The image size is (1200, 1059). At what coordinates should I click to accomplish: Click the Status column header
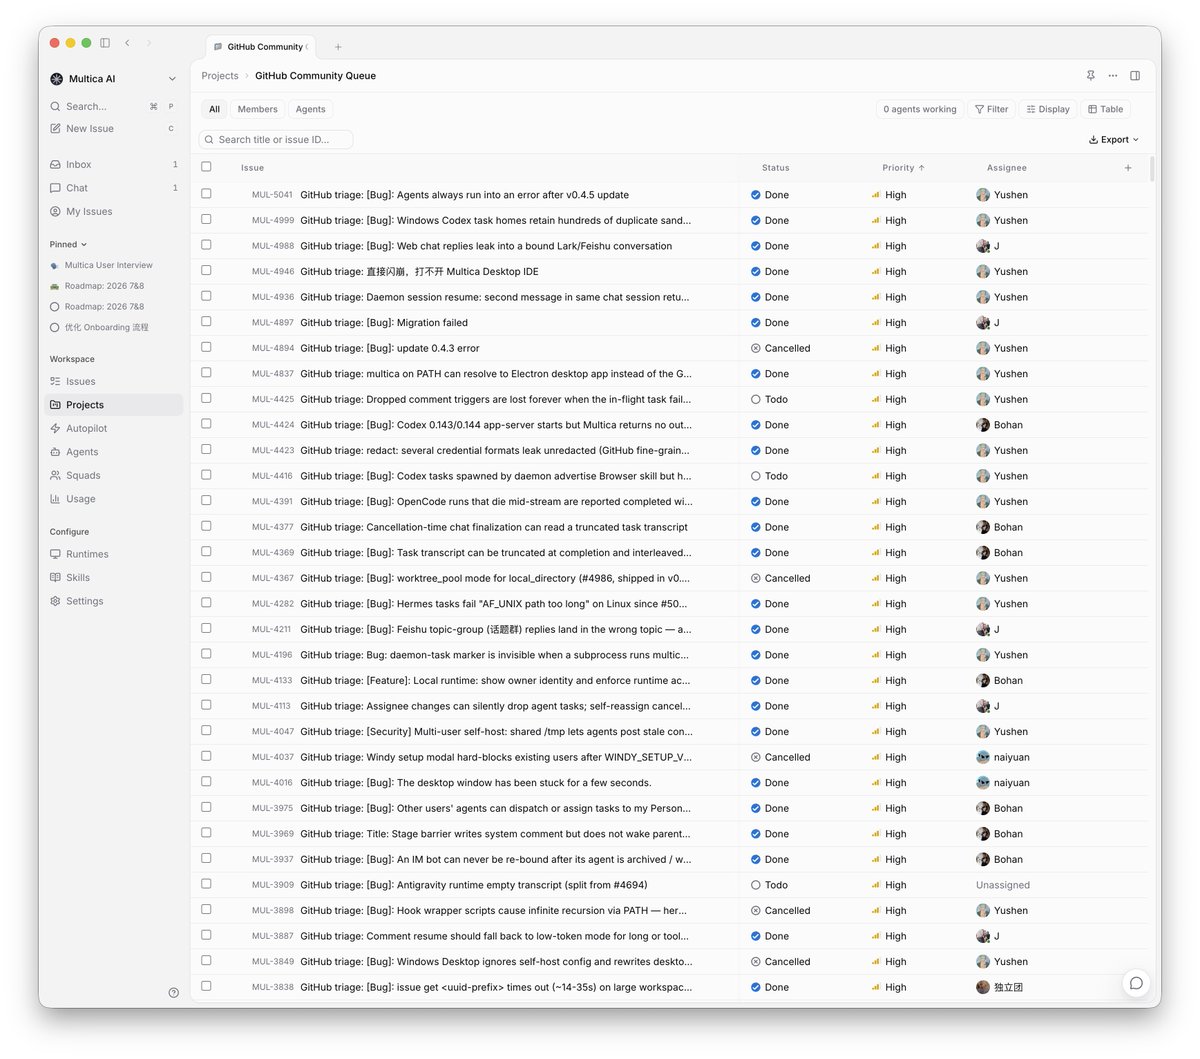[x=775, y=168]
